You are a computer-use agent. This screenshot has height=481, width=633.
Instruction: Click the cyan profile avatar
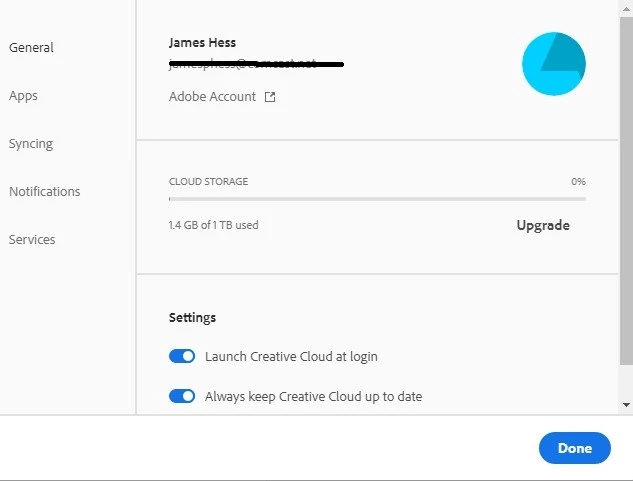[x=553, y=64]
